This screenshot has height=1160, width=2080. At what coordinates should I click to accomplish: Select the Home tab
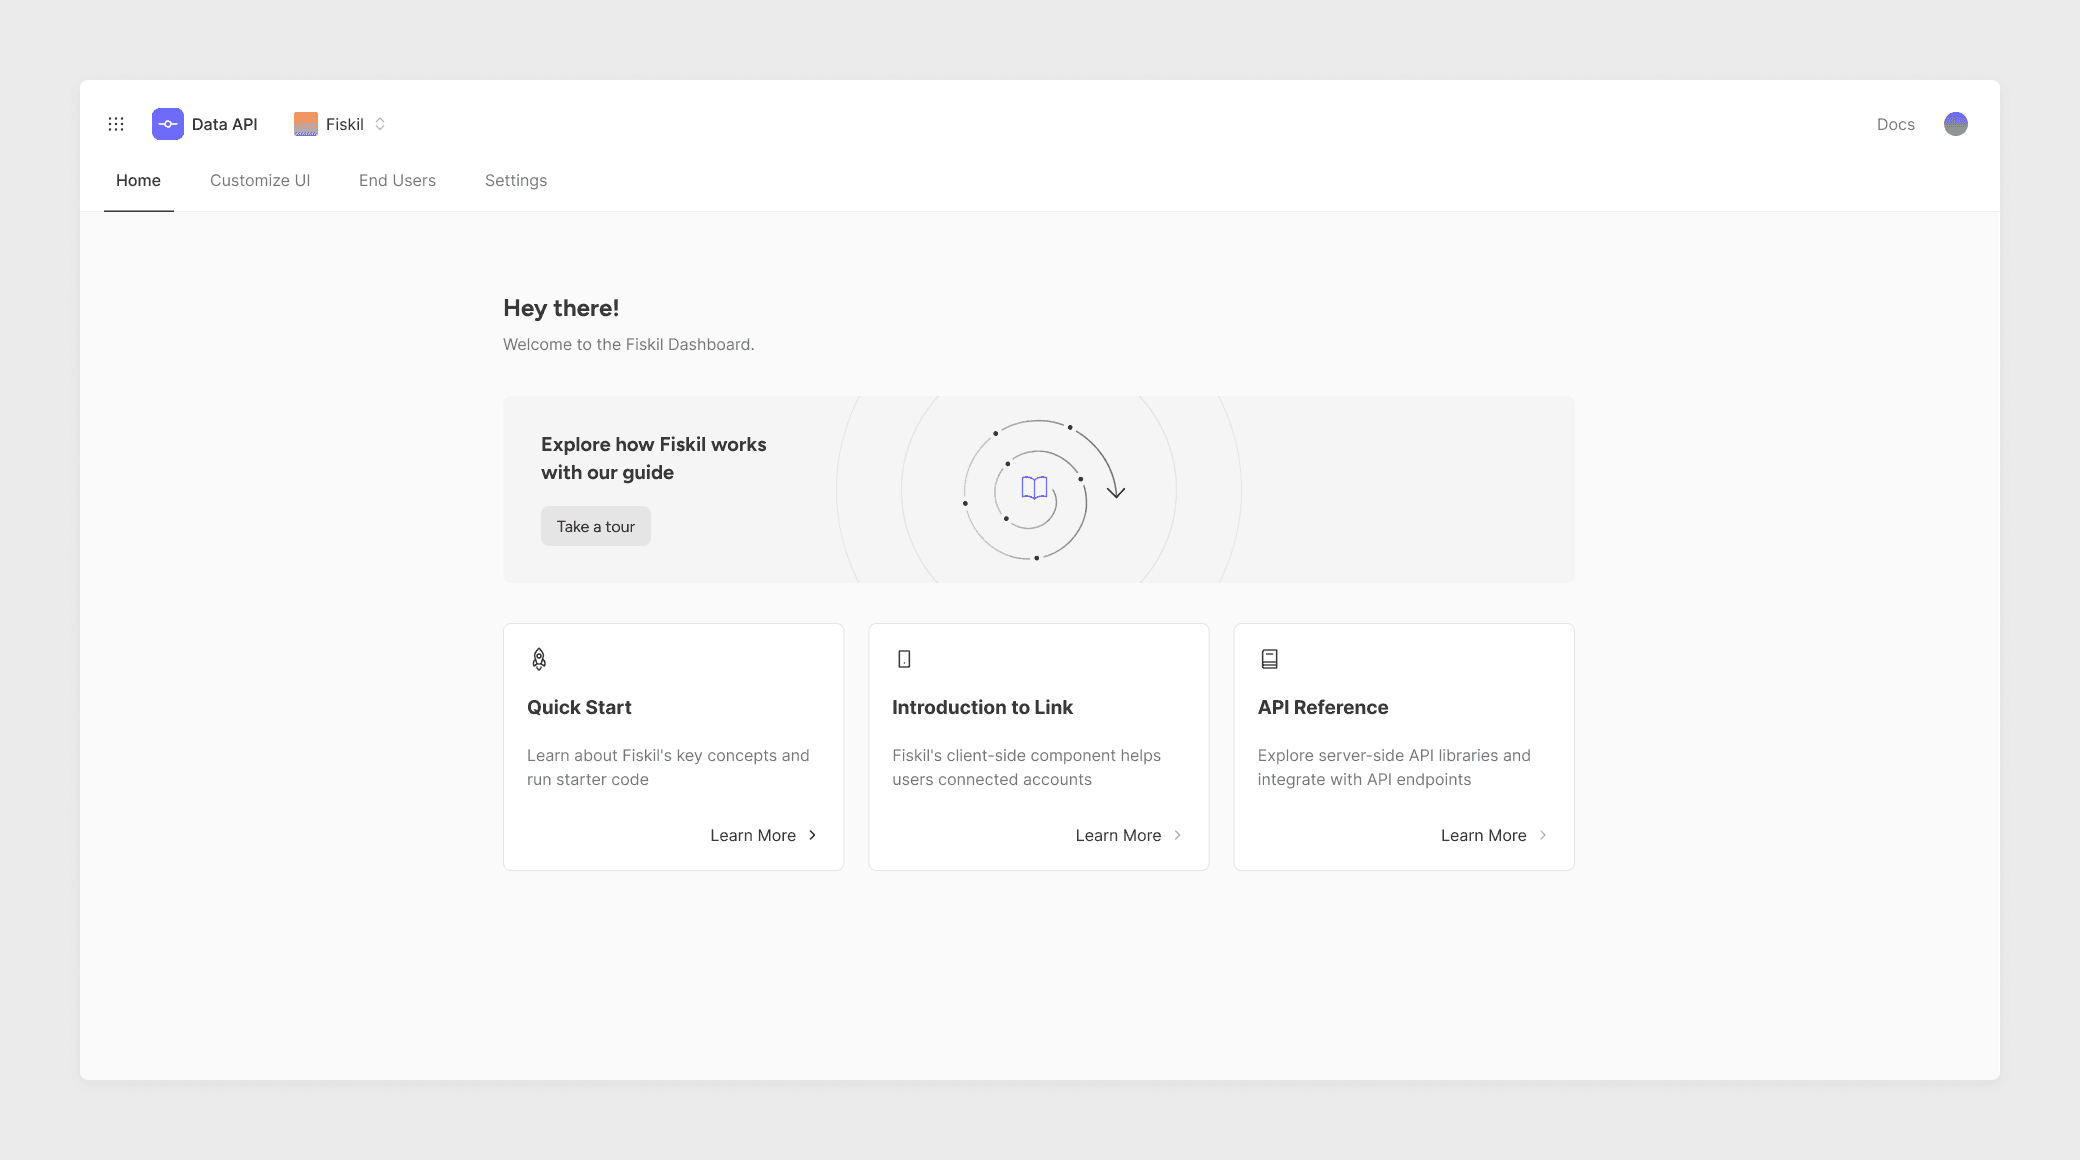coord(138,181)
